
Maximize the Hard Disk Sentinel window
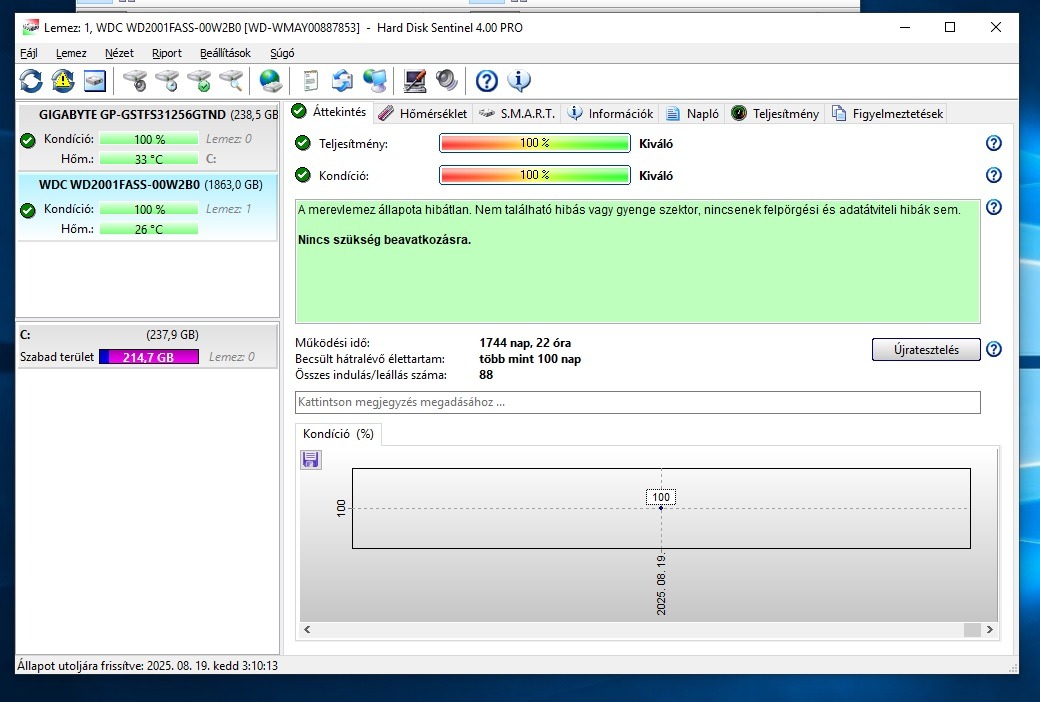950,27
